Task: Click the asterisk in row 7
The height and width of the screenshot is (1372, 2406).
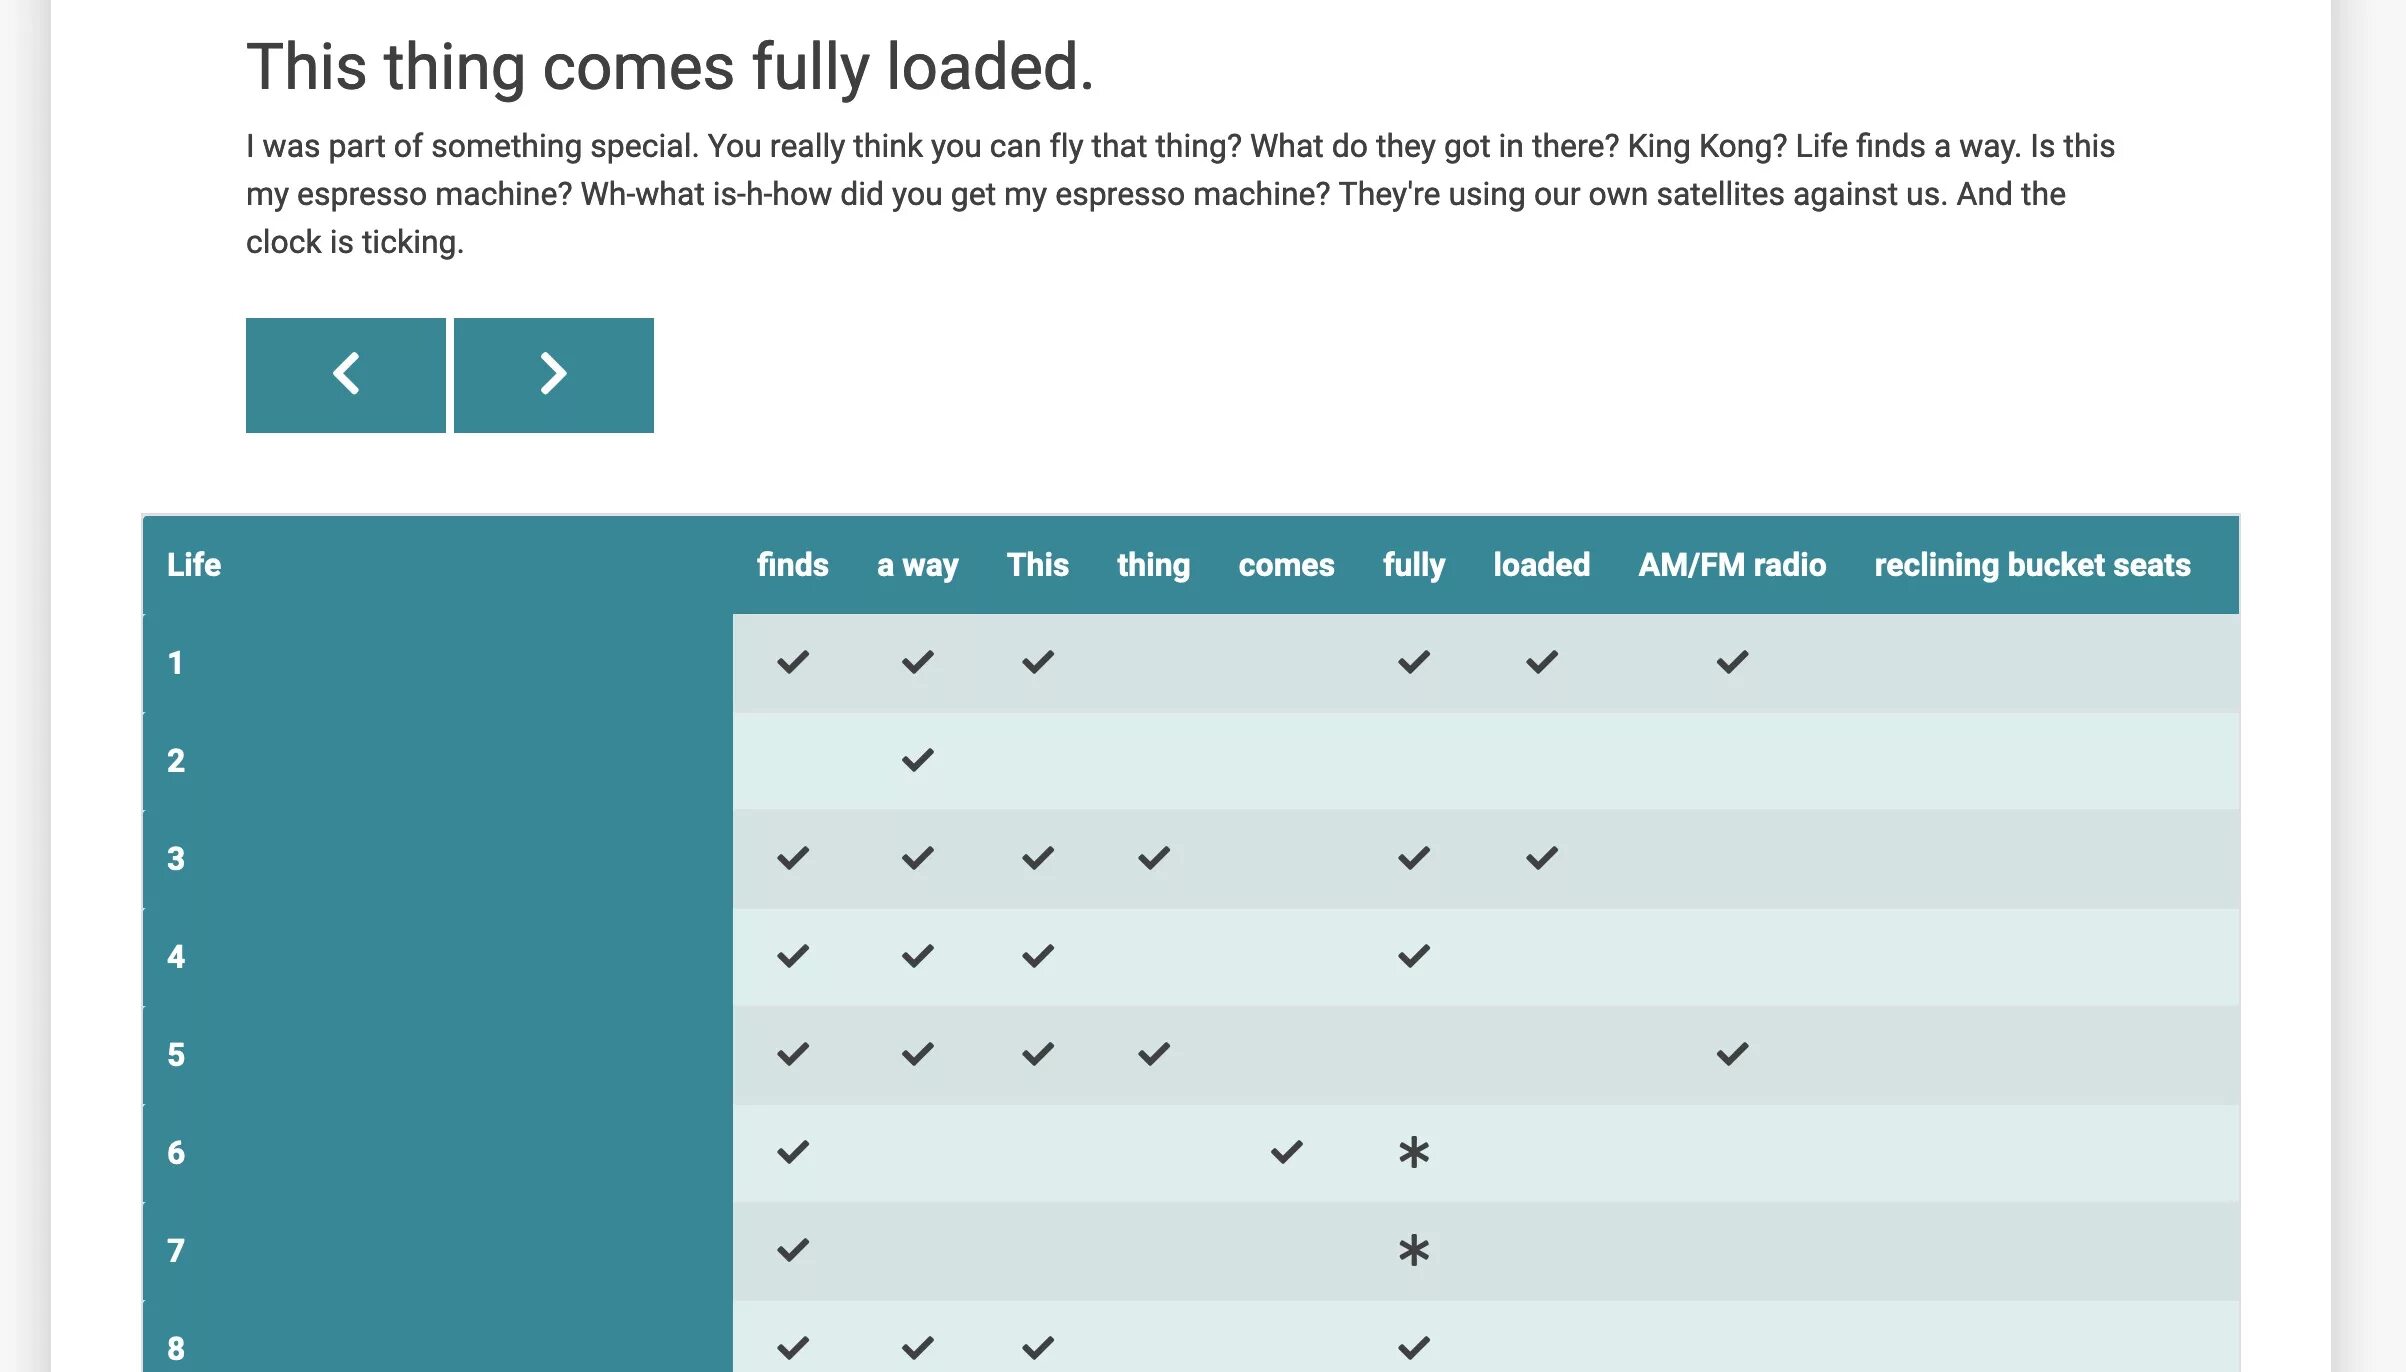Action: coord(1413,1251)
